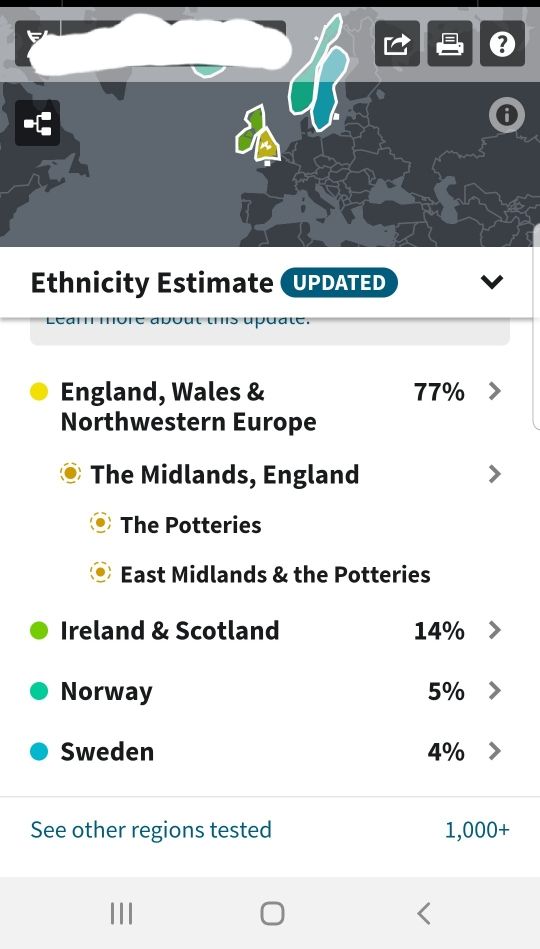Tap the 1,000+ regions count

477,830
